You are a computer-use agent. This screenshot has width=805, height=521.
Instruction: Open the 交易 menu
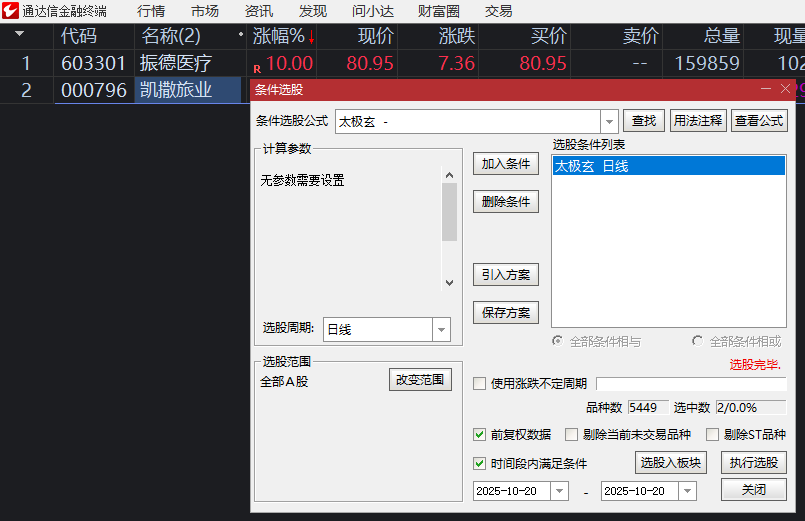499,11
